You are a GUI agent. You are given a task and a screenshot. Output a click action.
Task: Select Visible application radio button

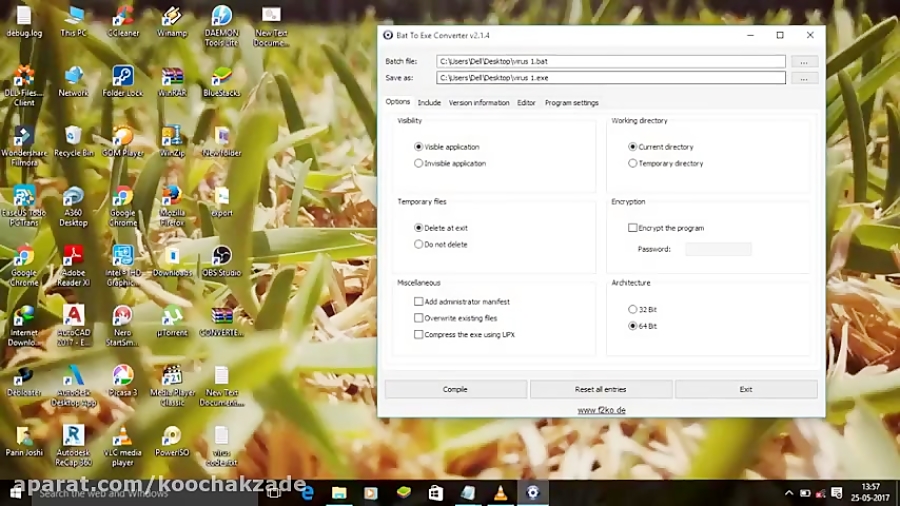(x=447, y=147)
